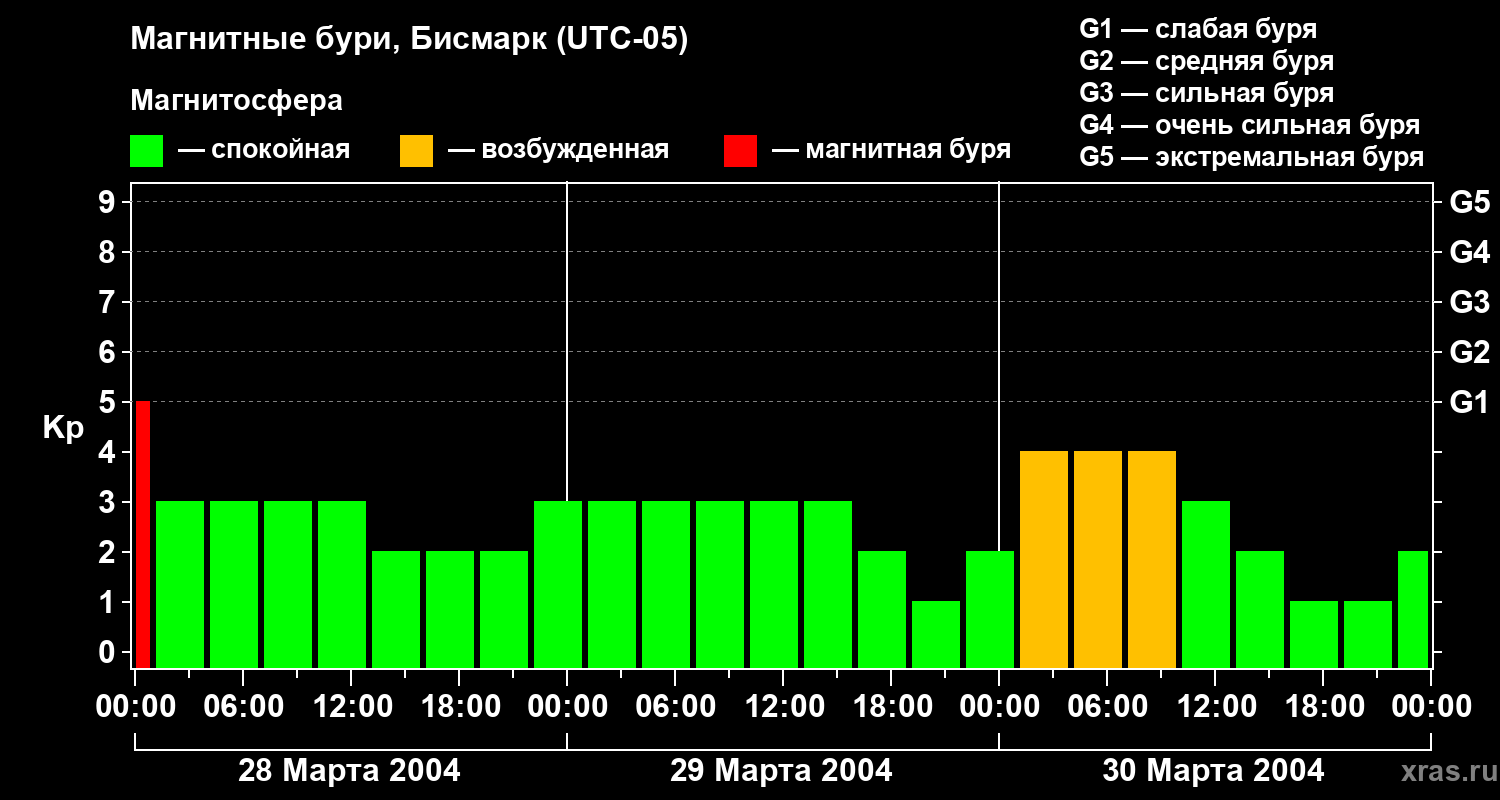The image size is (1500, 800).
Task: Click the Магнитосфера heading
Action: [236, 101]
